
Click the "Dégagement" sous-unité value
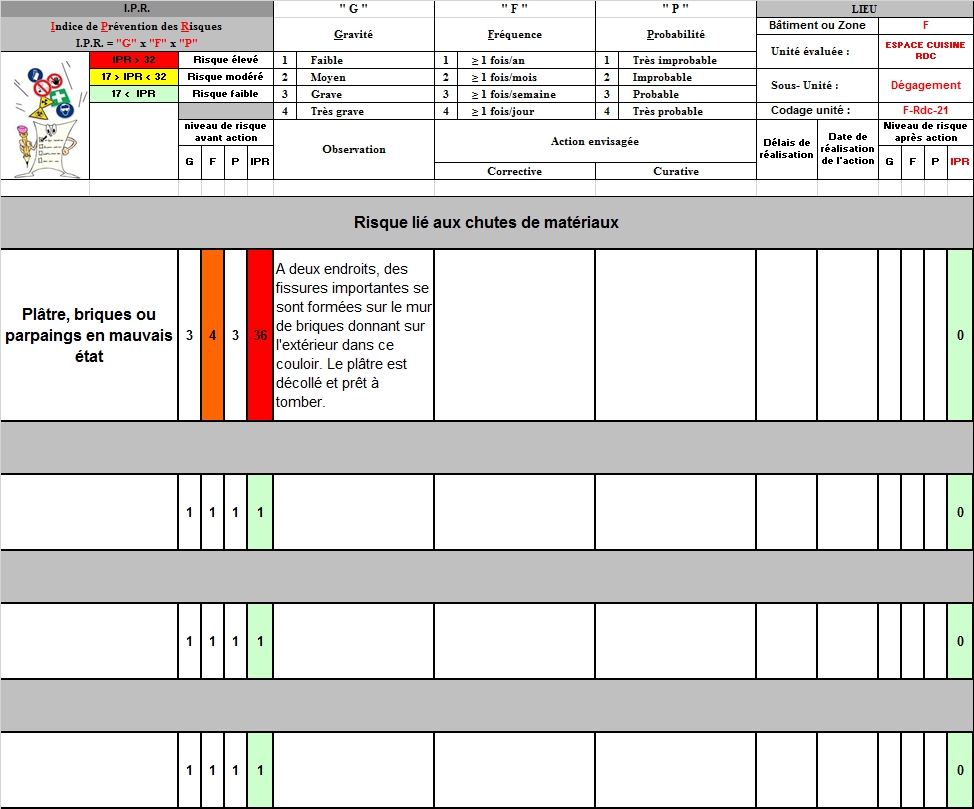point(925,85)
